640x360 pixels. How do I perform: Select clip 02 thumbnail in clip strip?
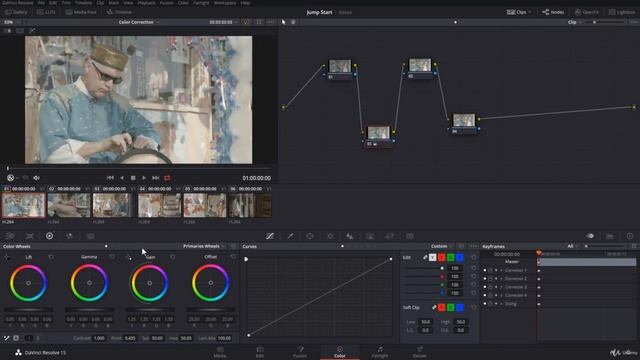(x=69, y=205)
